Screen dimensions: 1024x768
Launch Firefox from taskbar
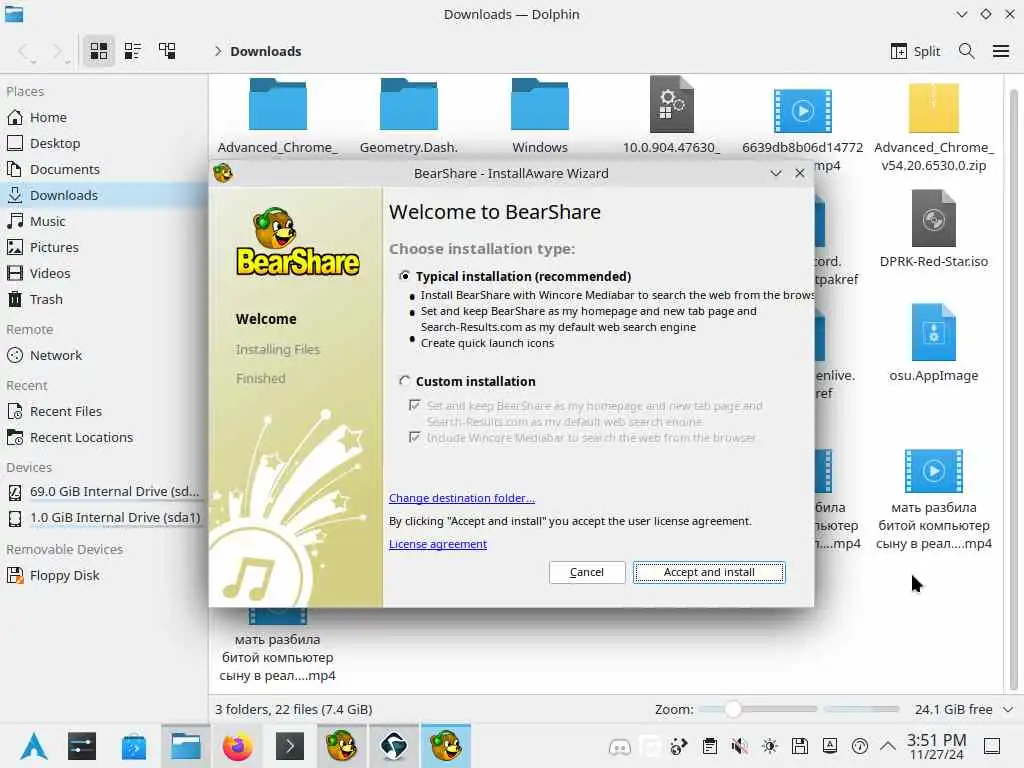point(238,746)
